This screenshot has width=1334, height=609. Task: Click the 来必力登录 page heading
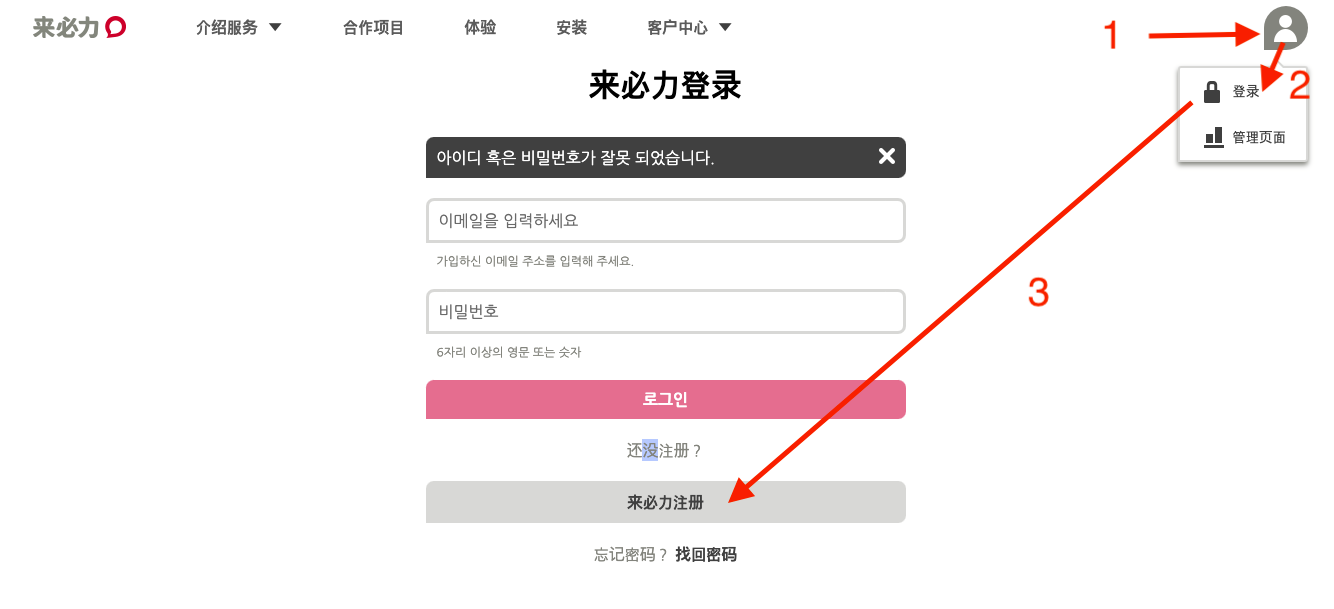pyautogui.click(x=665, y=86)
